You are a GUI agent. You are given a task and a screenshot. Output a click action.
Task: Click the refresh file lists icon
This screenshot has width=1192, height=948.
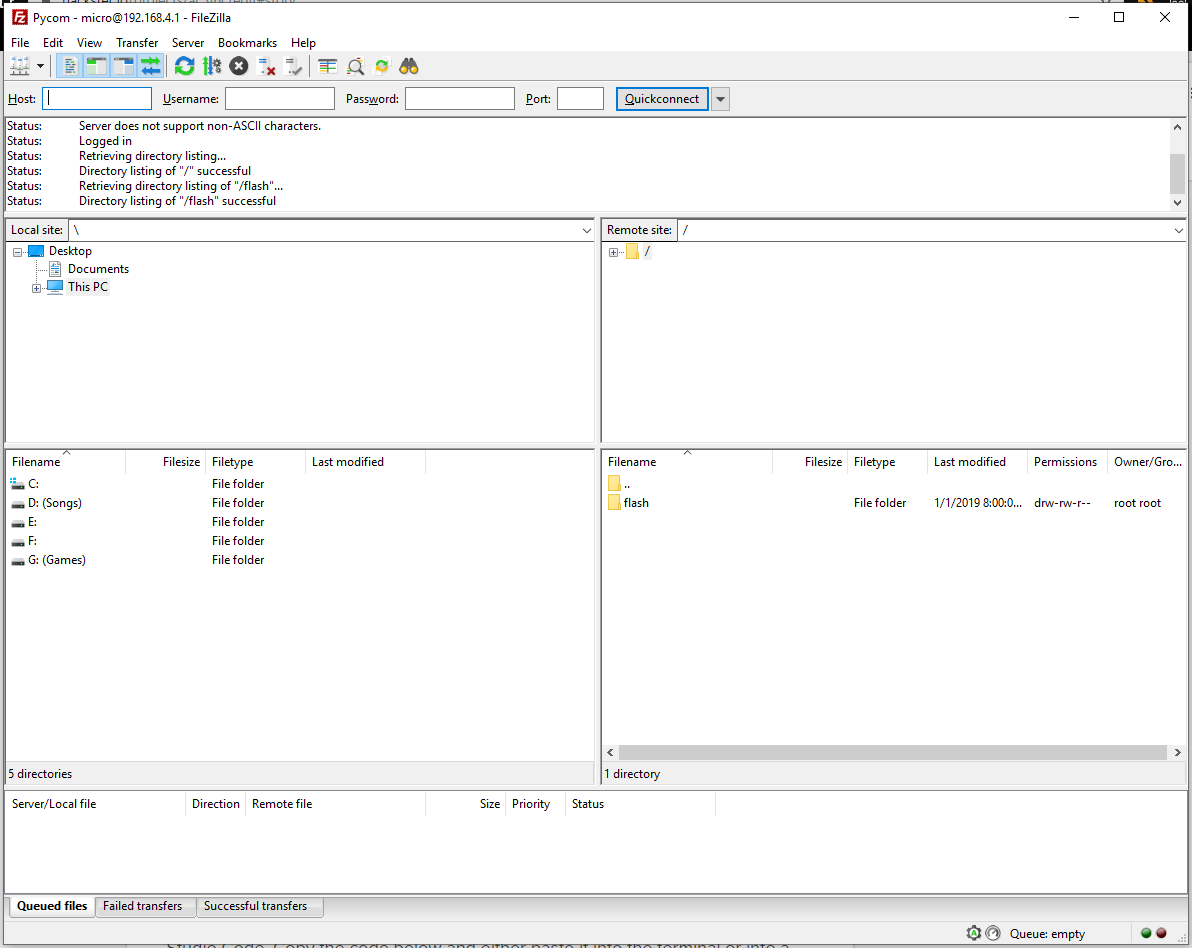[184, 67]
